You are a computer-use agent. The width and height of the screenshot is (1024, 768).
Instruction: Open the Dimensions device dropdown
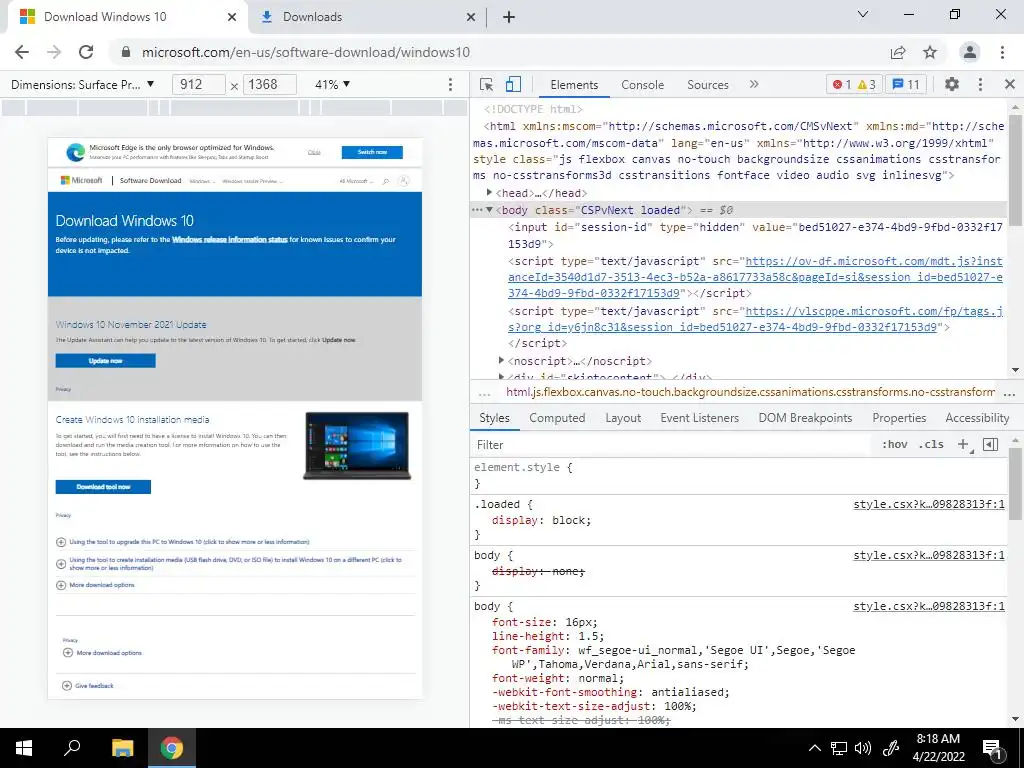83,84
